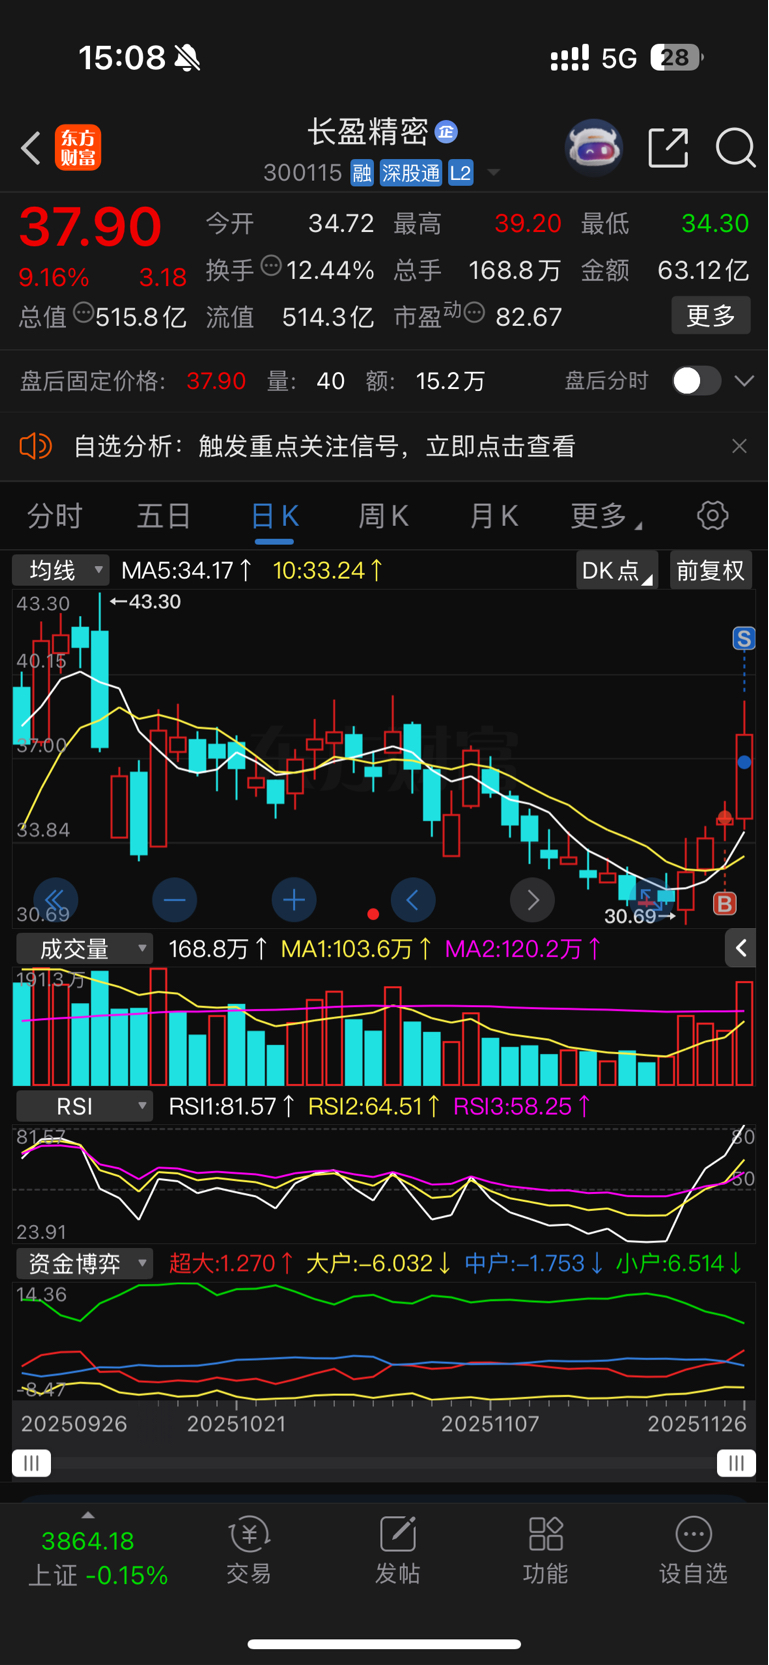Open the 东方财富 logo icon
Image resolution: width=769 pixels, height=1665 pixels.
click(78, 148)
